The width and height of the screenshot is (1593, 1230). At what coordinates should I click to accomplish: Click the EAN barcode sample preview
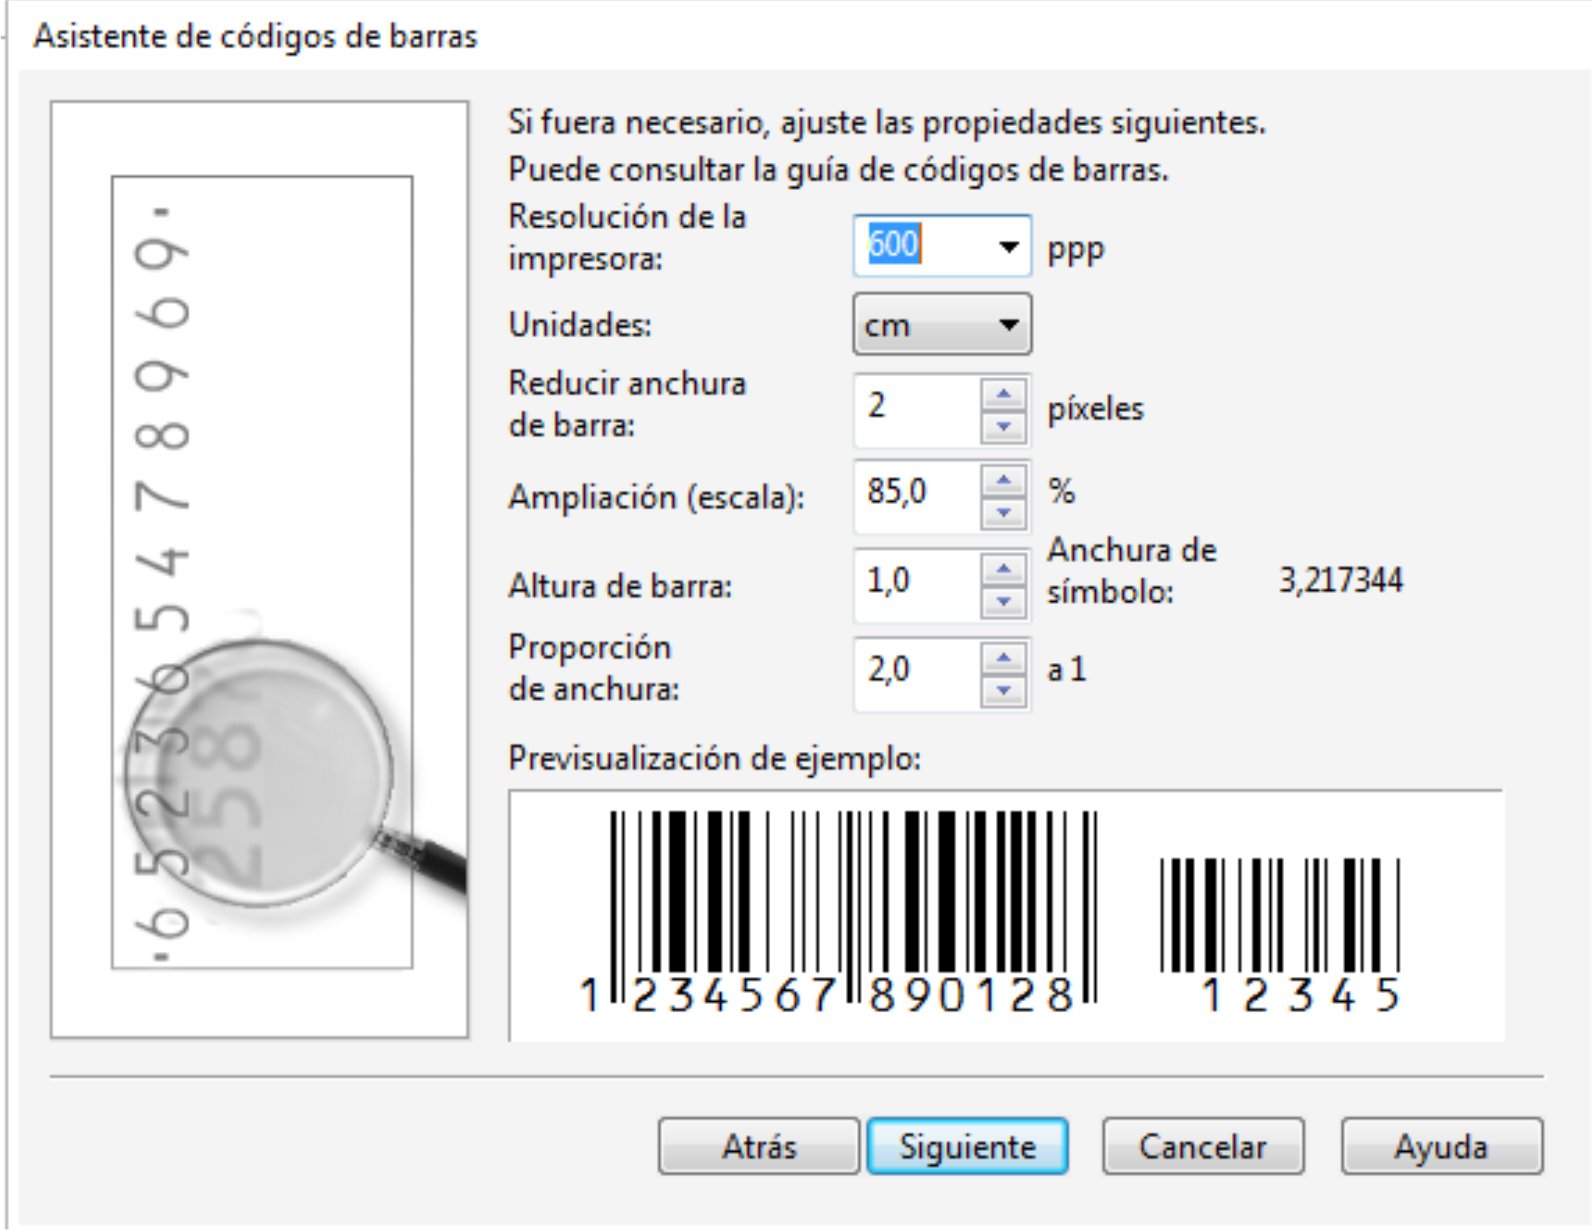[838, 912]
